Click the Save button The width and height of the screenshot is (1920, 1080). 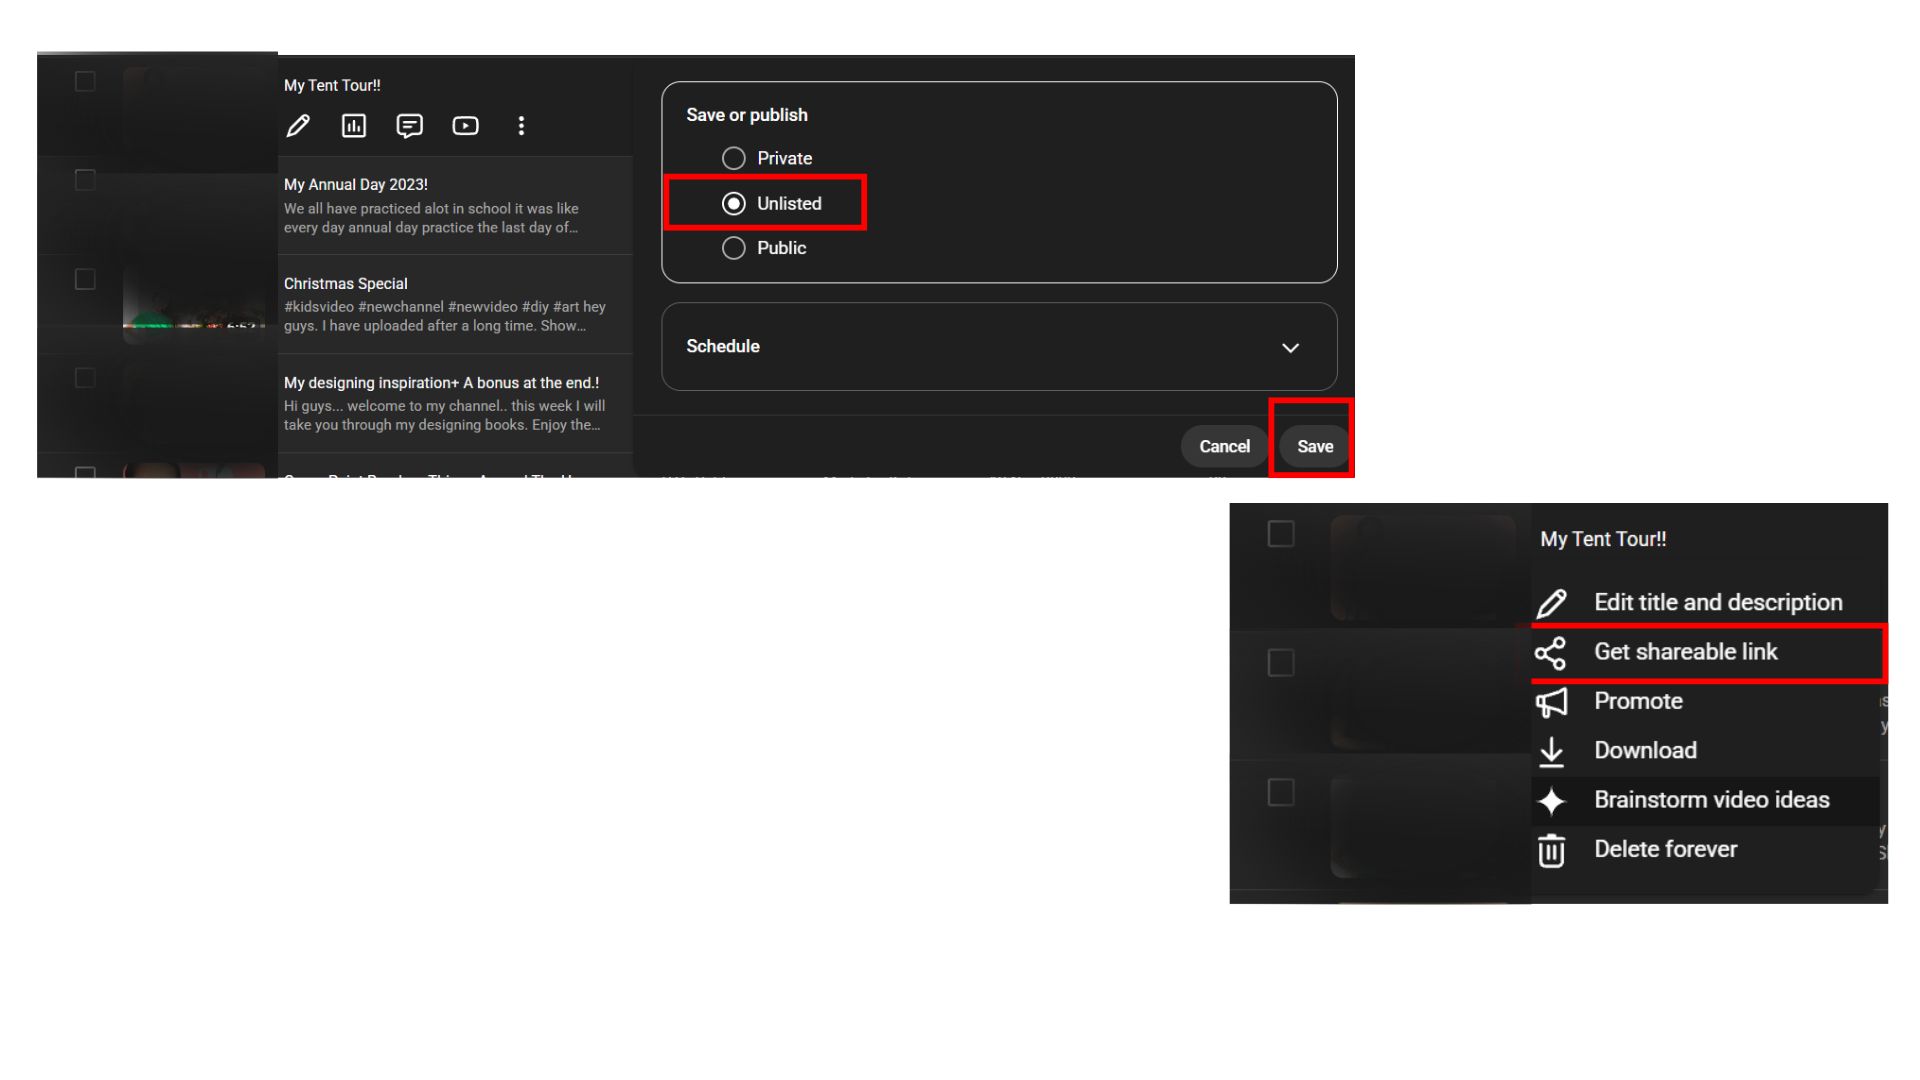click(x=1314, y=446)
